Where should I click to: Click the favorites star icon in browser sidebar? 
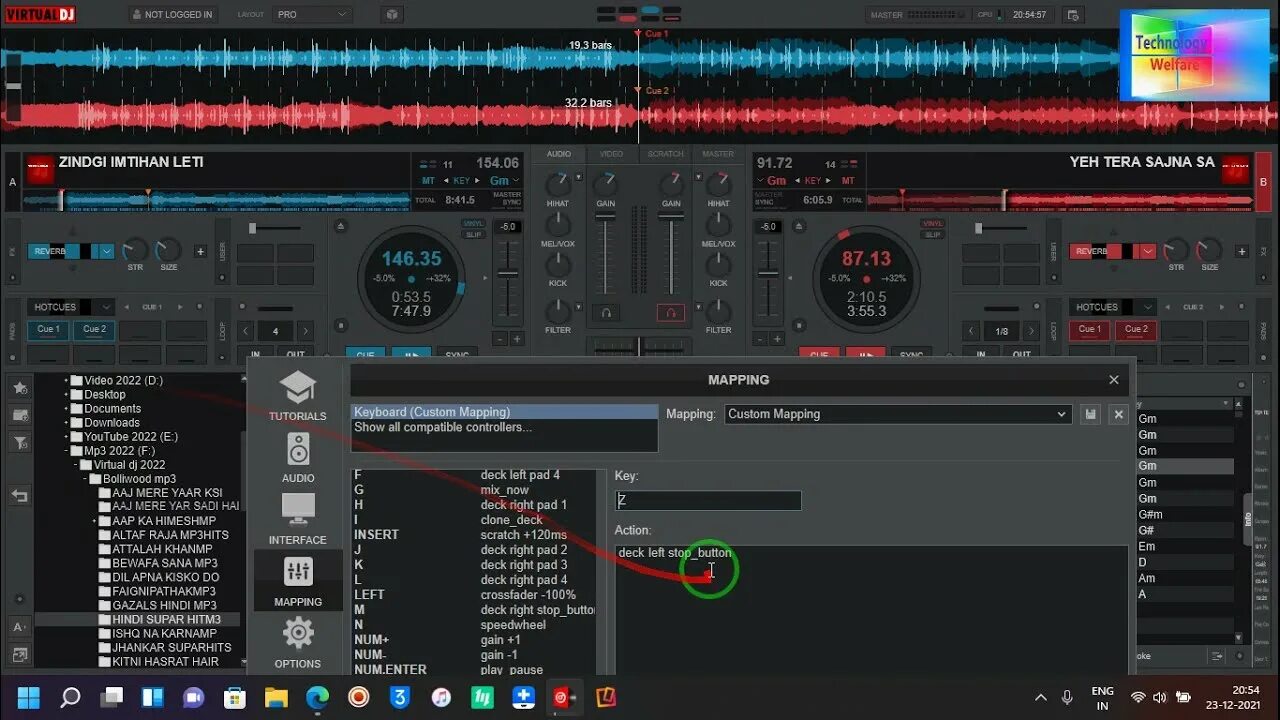point(19,388)
